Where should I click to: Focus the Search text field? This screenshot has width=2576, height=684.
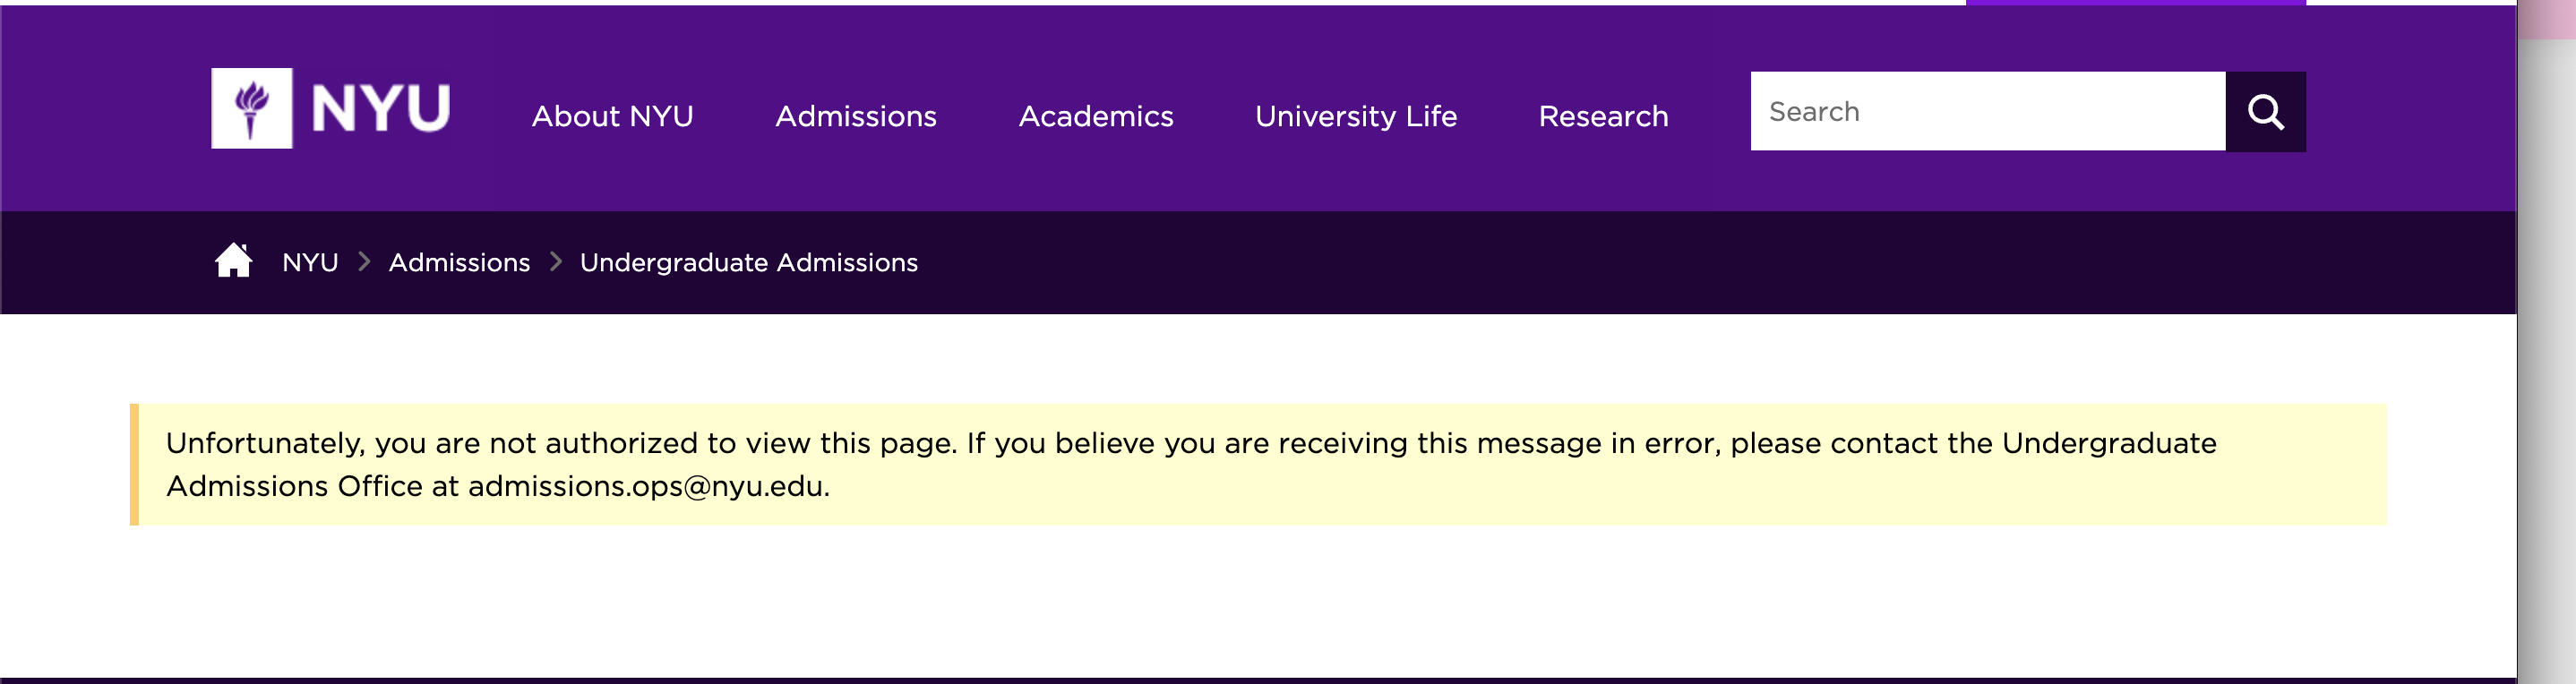[1987, 111]
